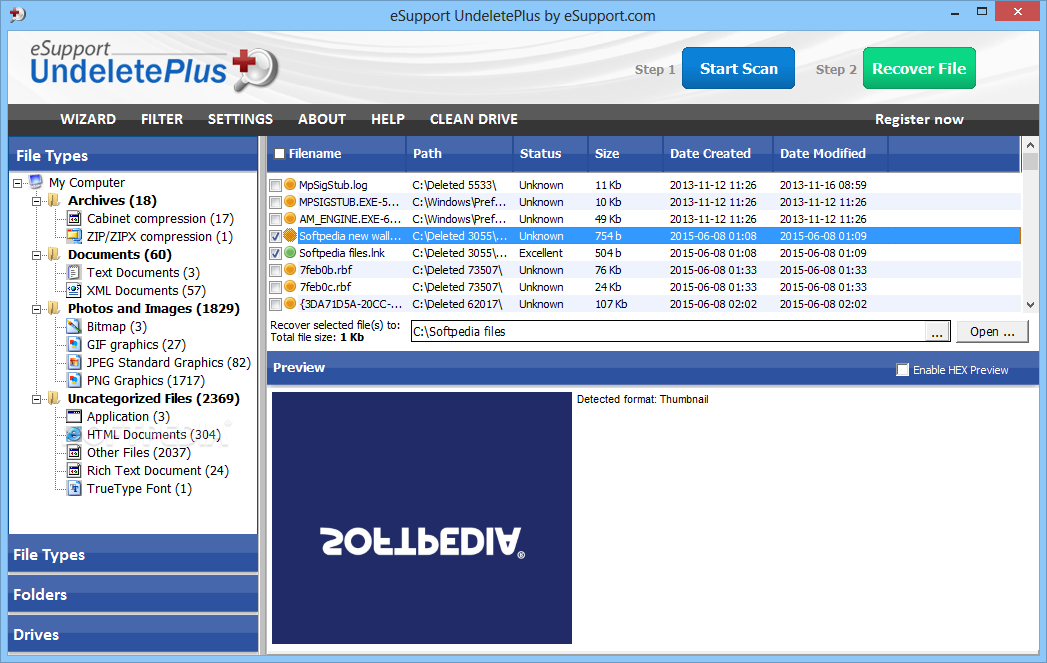Screen dimensions: 1047x663
Task: Select the {3DA71D5A-20CC file row
Action: point(644,304)
